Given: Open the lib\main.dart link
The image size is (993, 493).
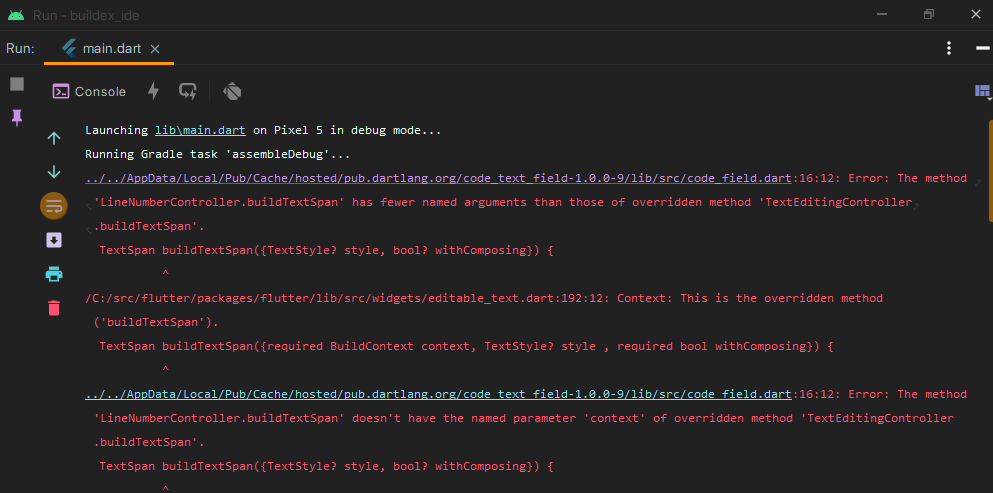Looking at the screenshot, I should point(200,131).
